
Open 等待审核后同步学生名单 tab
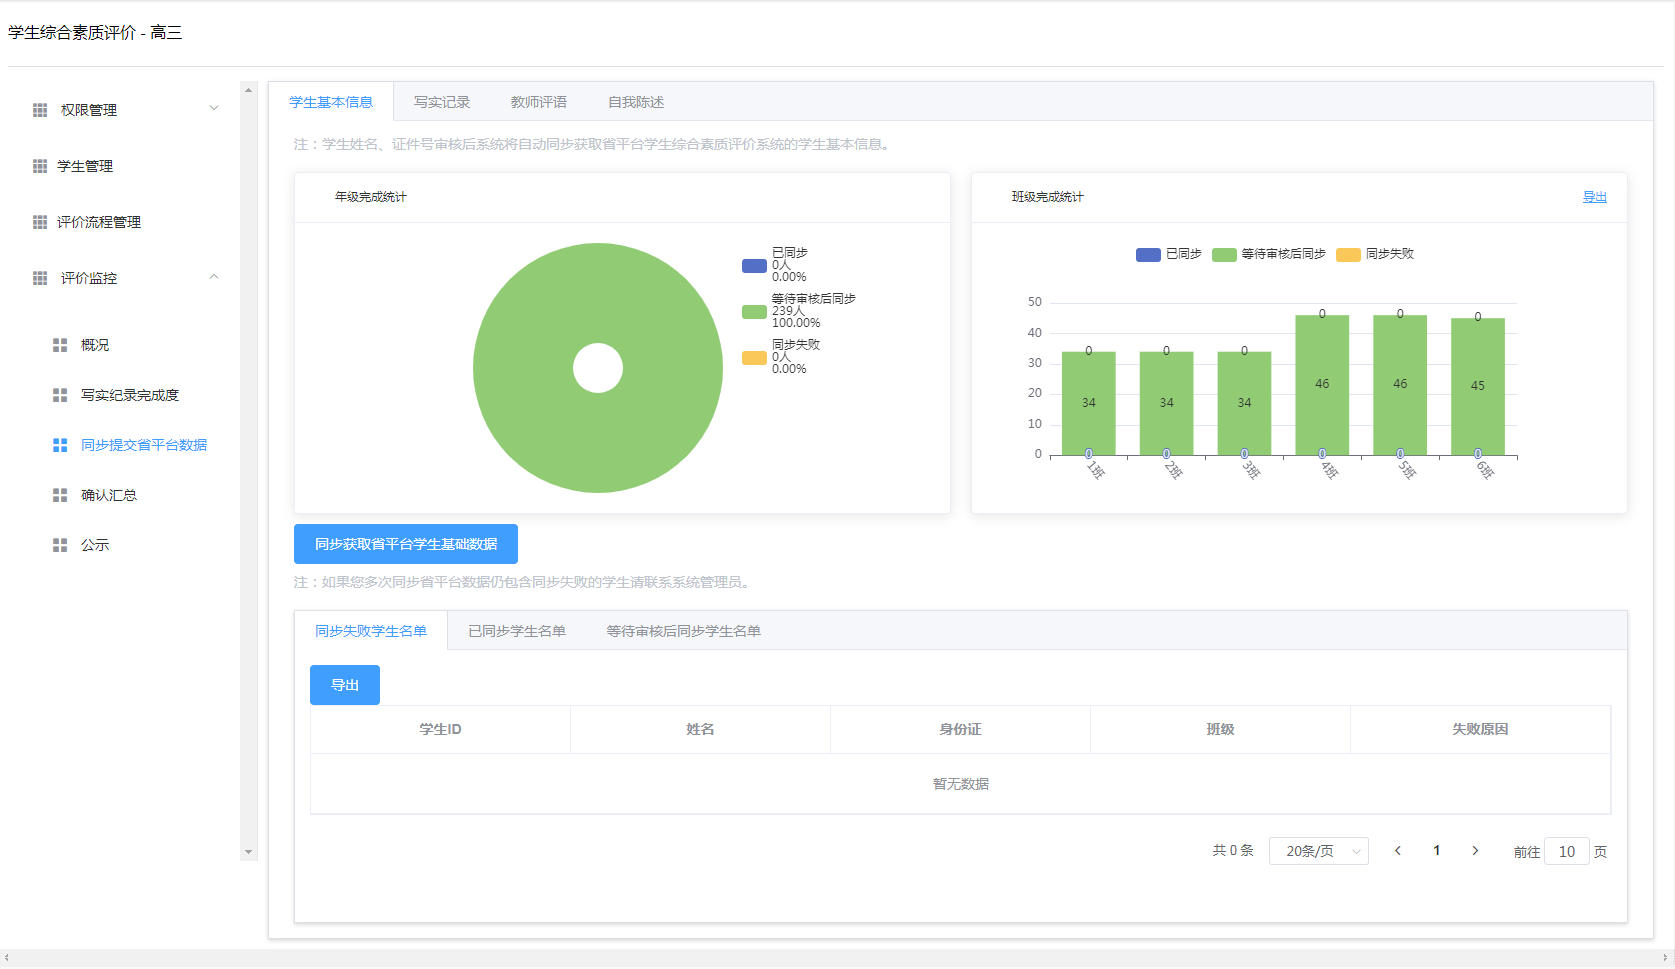pyautogui.click(x=684, y=631)
